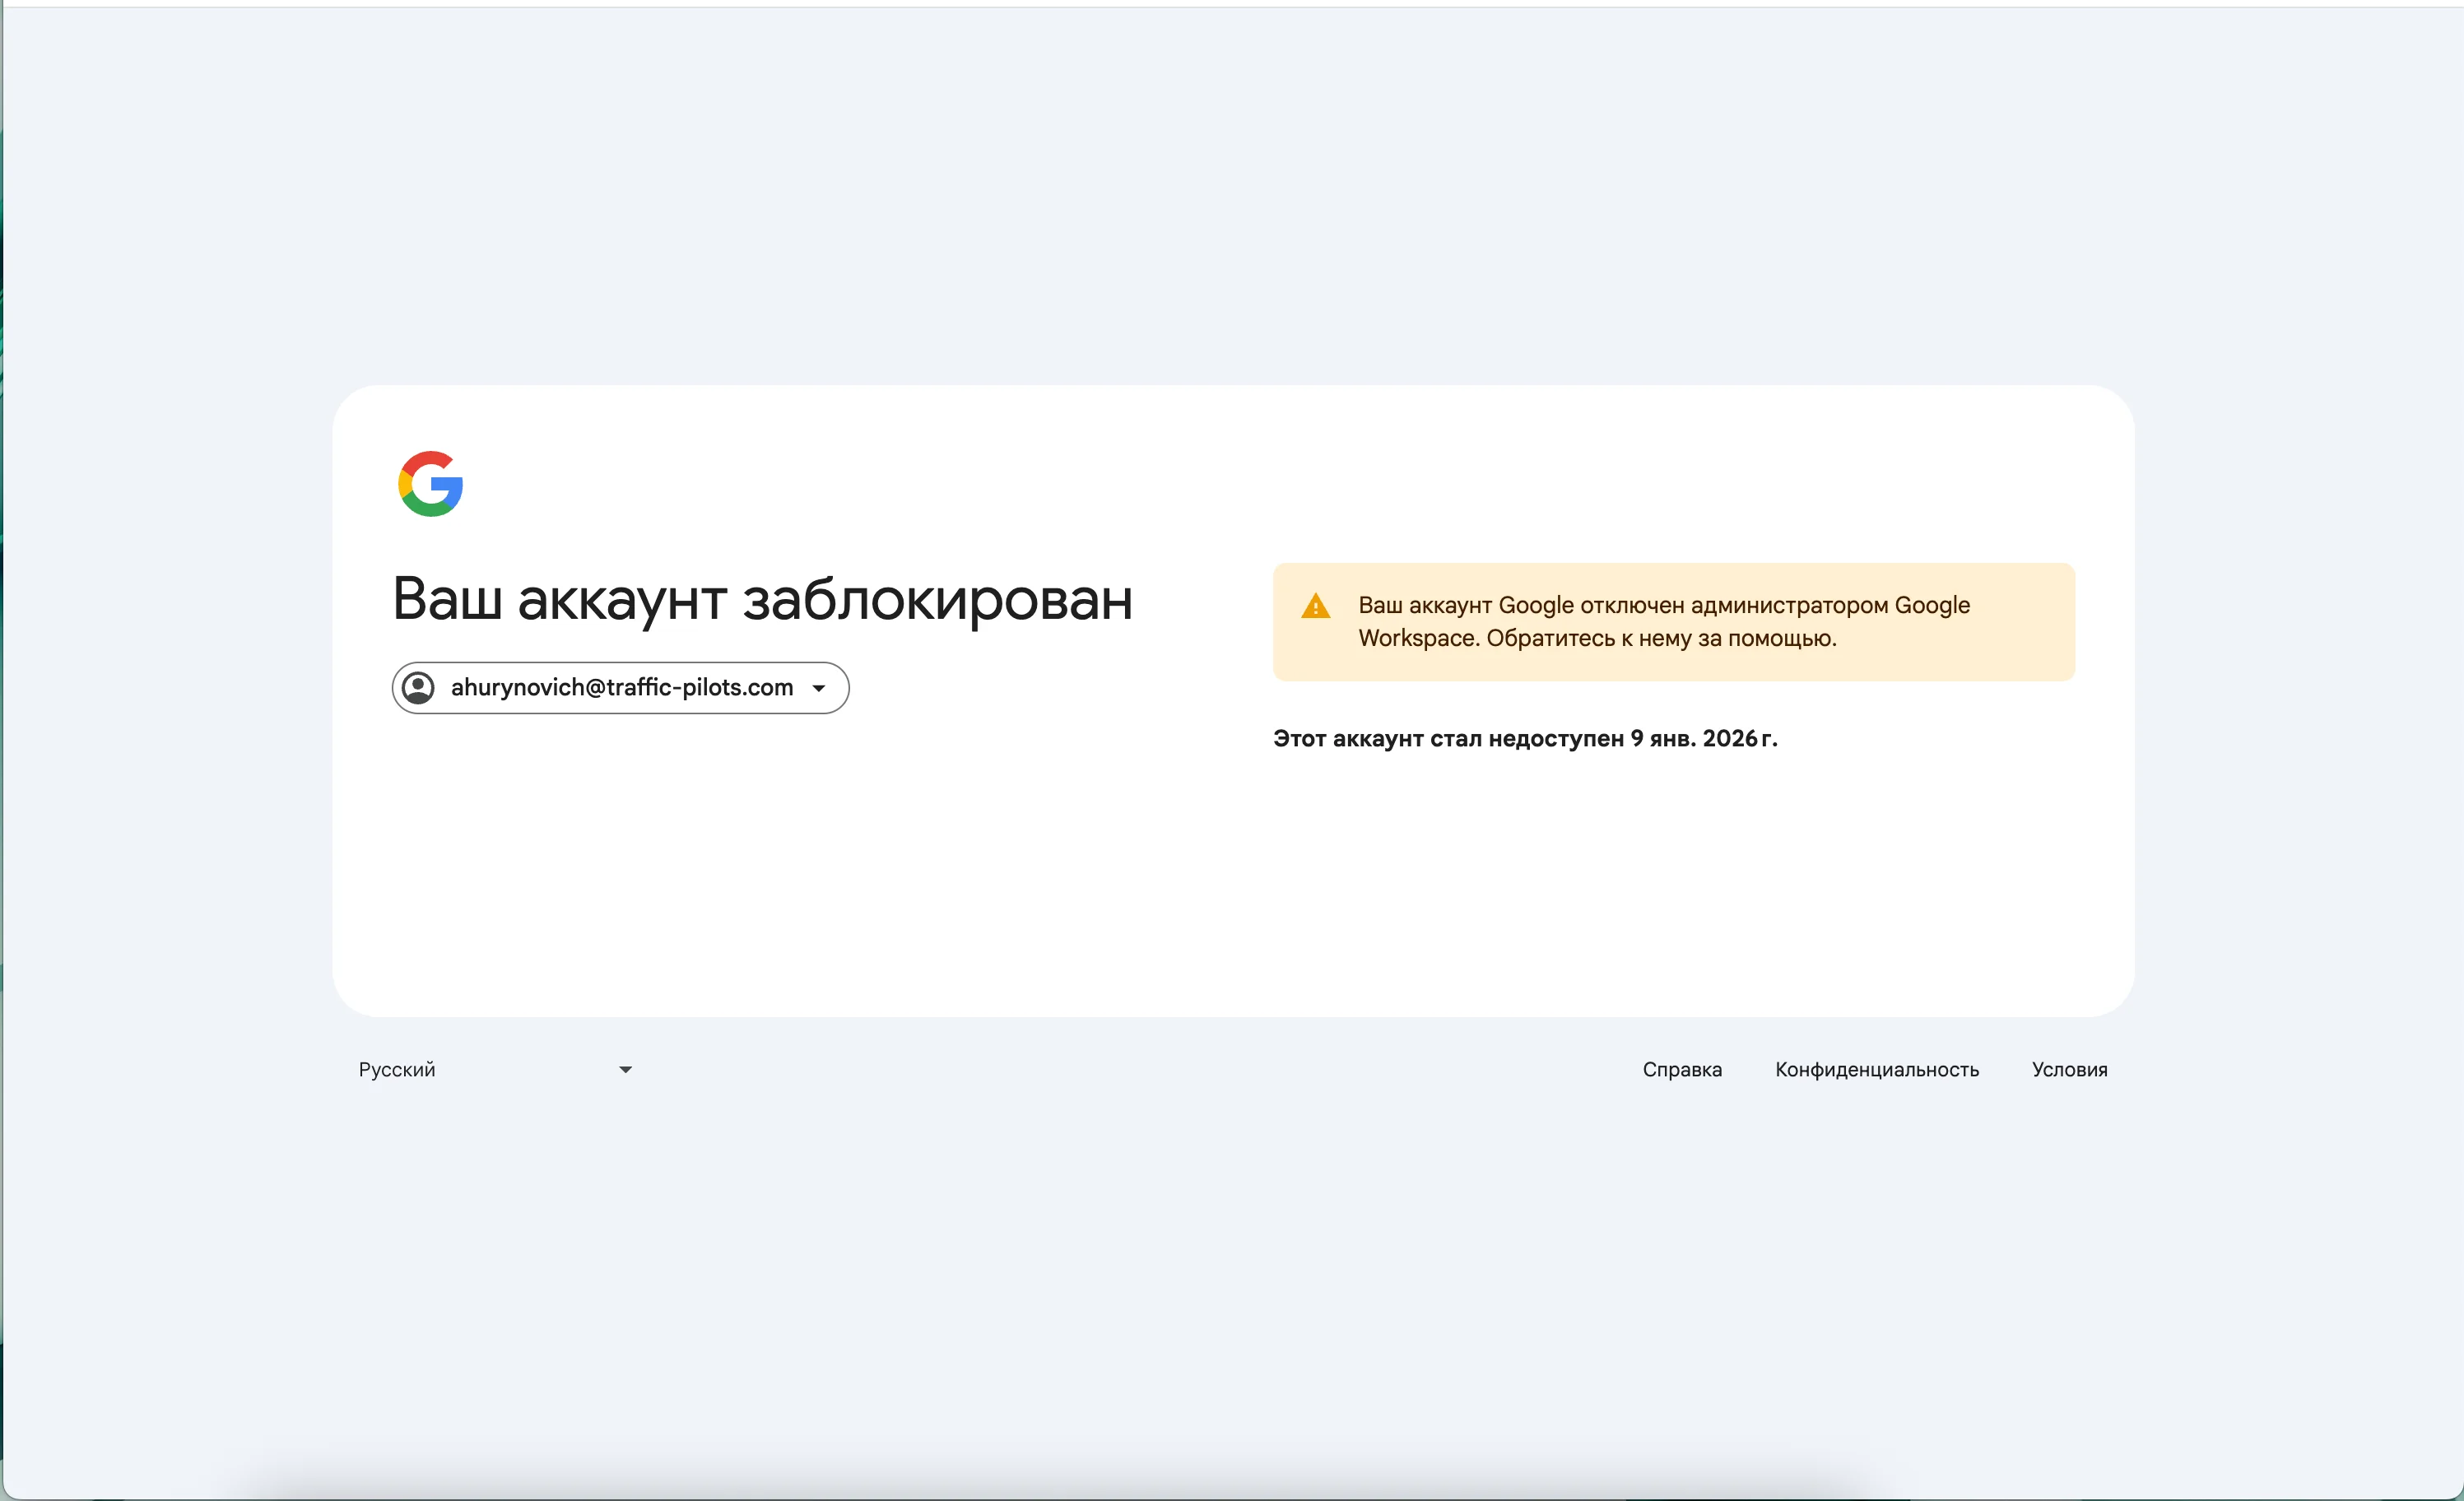Screen dimensions: 2464x1501
Task: Click the word "Workspace" in the warning banner
Action: coord(1418,638)
